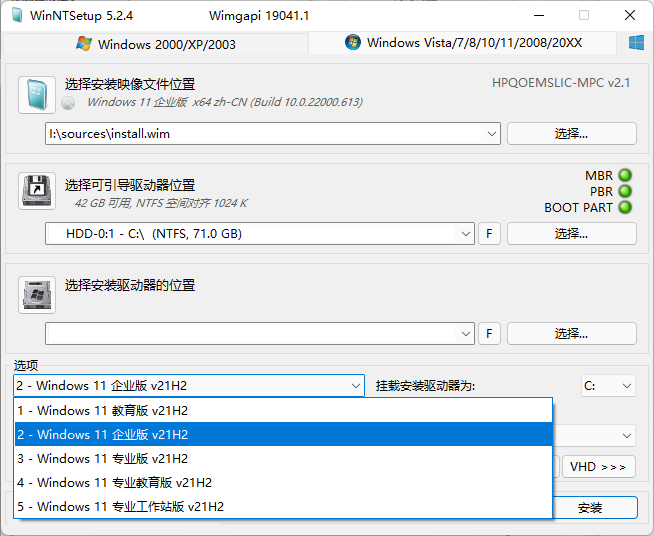Click 选择... button for boot drive
654x536 pixels.
[571, 234]
